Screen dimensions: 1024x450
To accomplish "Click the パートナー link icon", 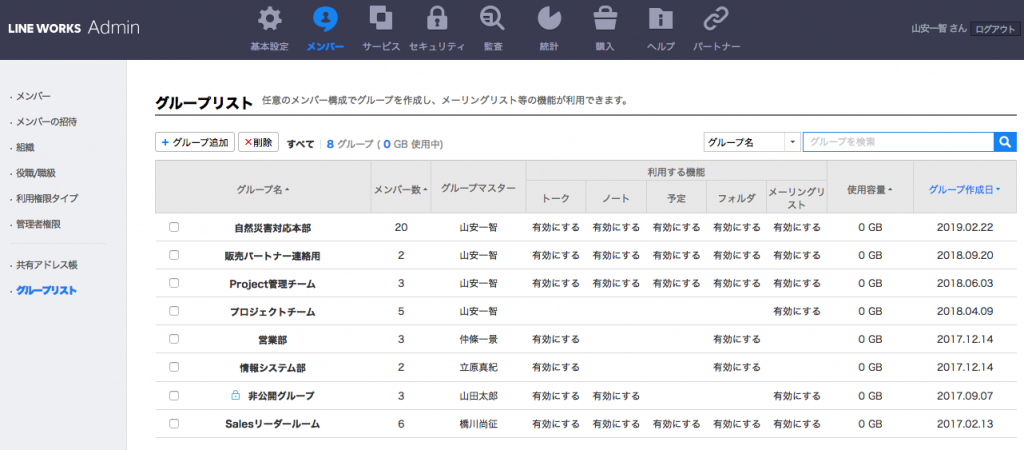I will (x=716, y=20).
